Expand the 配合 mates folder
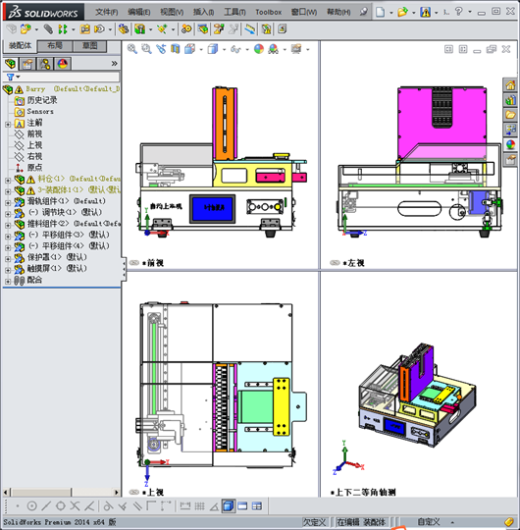Image resolution: width=520 pixels, height=530 pixels. click(x=8, y=281)
